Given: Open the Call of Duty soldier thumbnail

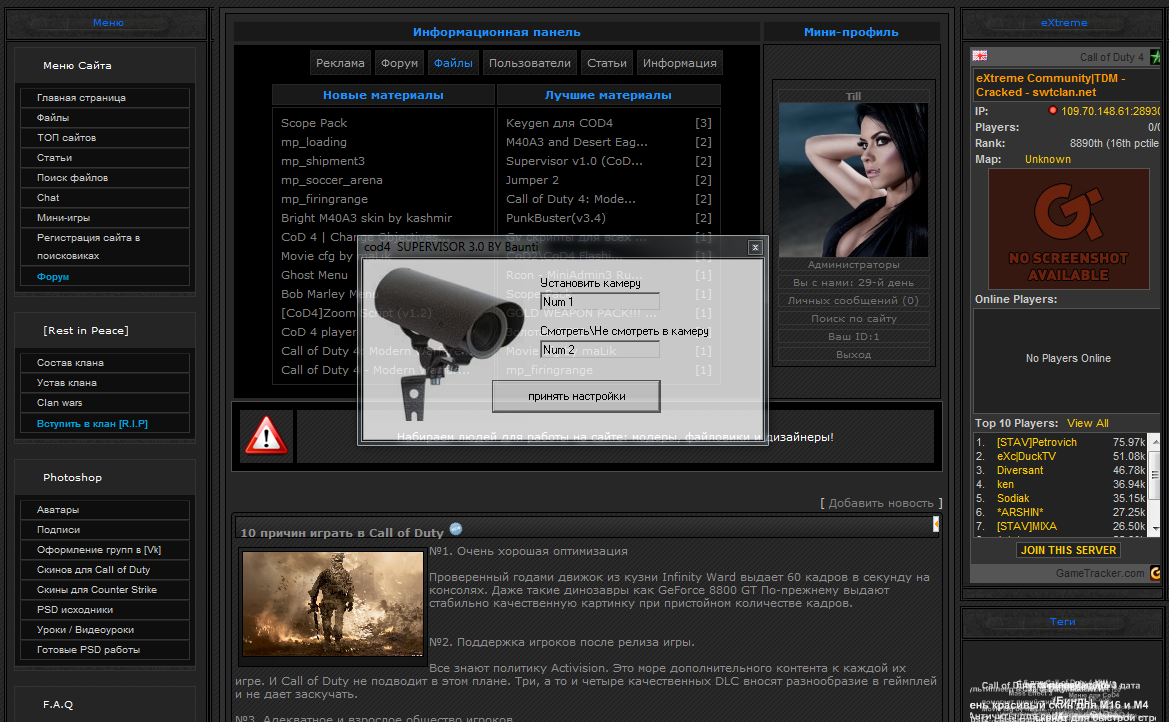Looking at the screenshot, I should click(x=333, y=604).
